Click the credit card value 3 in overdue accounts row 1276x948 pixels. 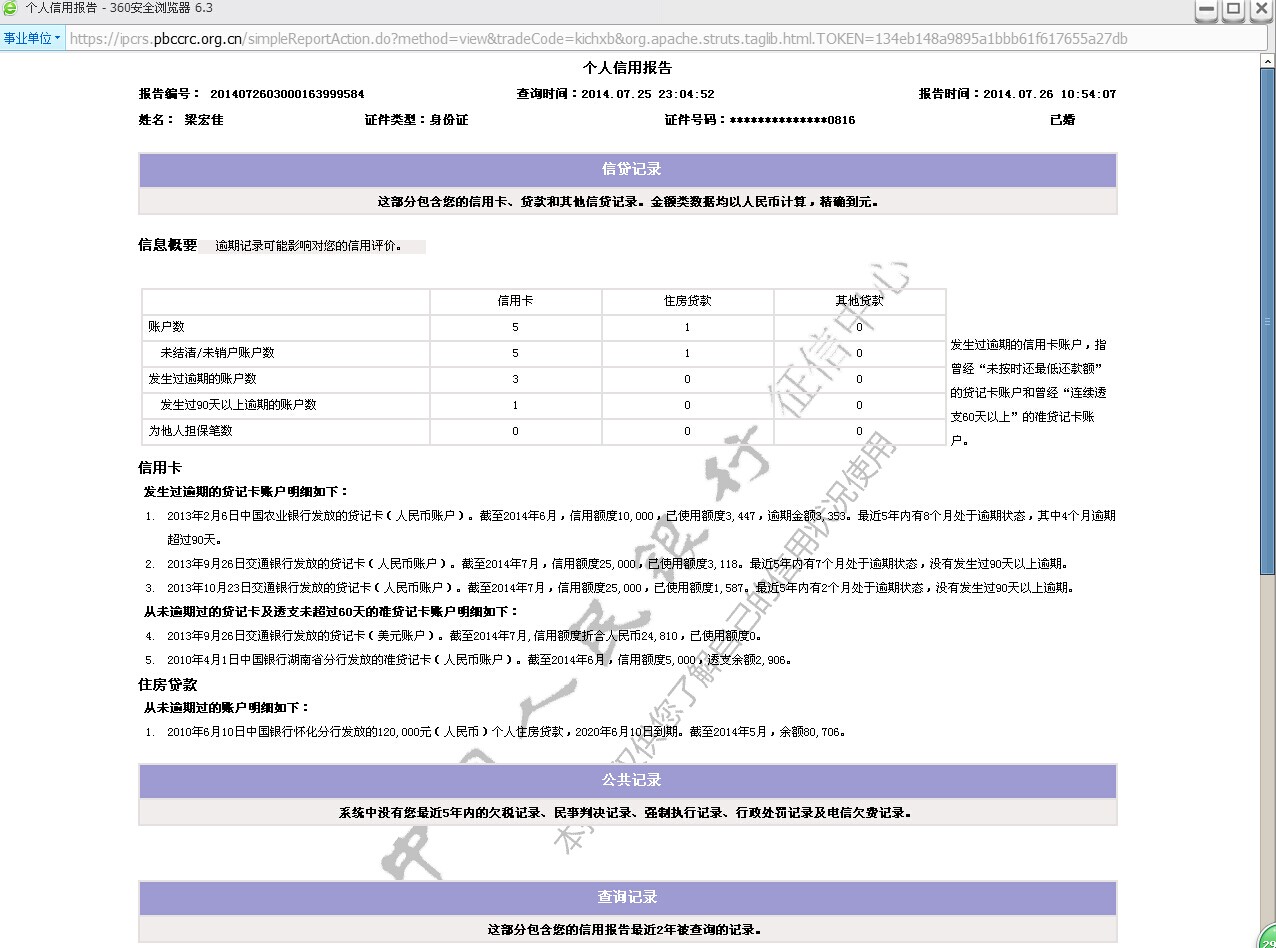515,379
